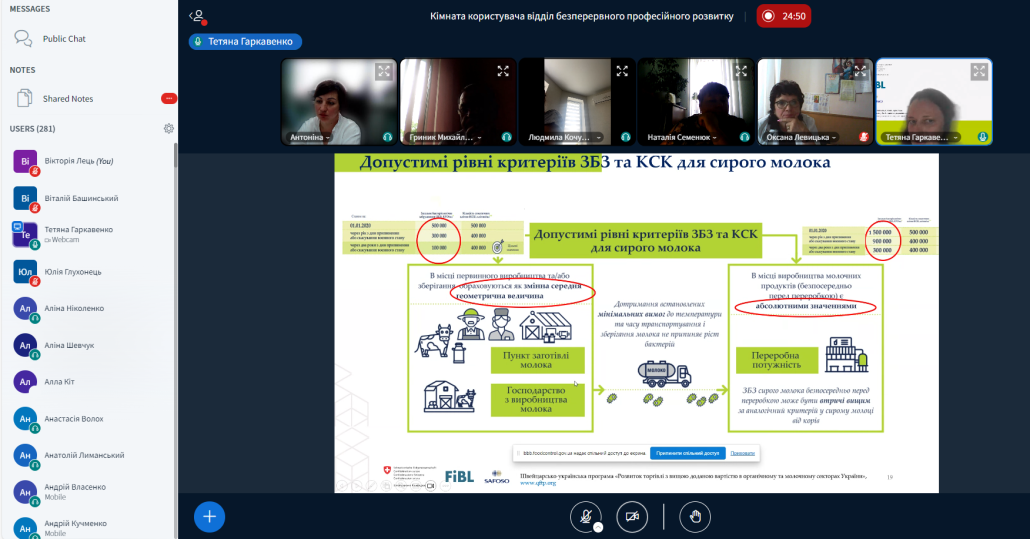Toggle webcam sharing button
The width and height of the screenshot is (1030, 539).
[x=629, y=516]
